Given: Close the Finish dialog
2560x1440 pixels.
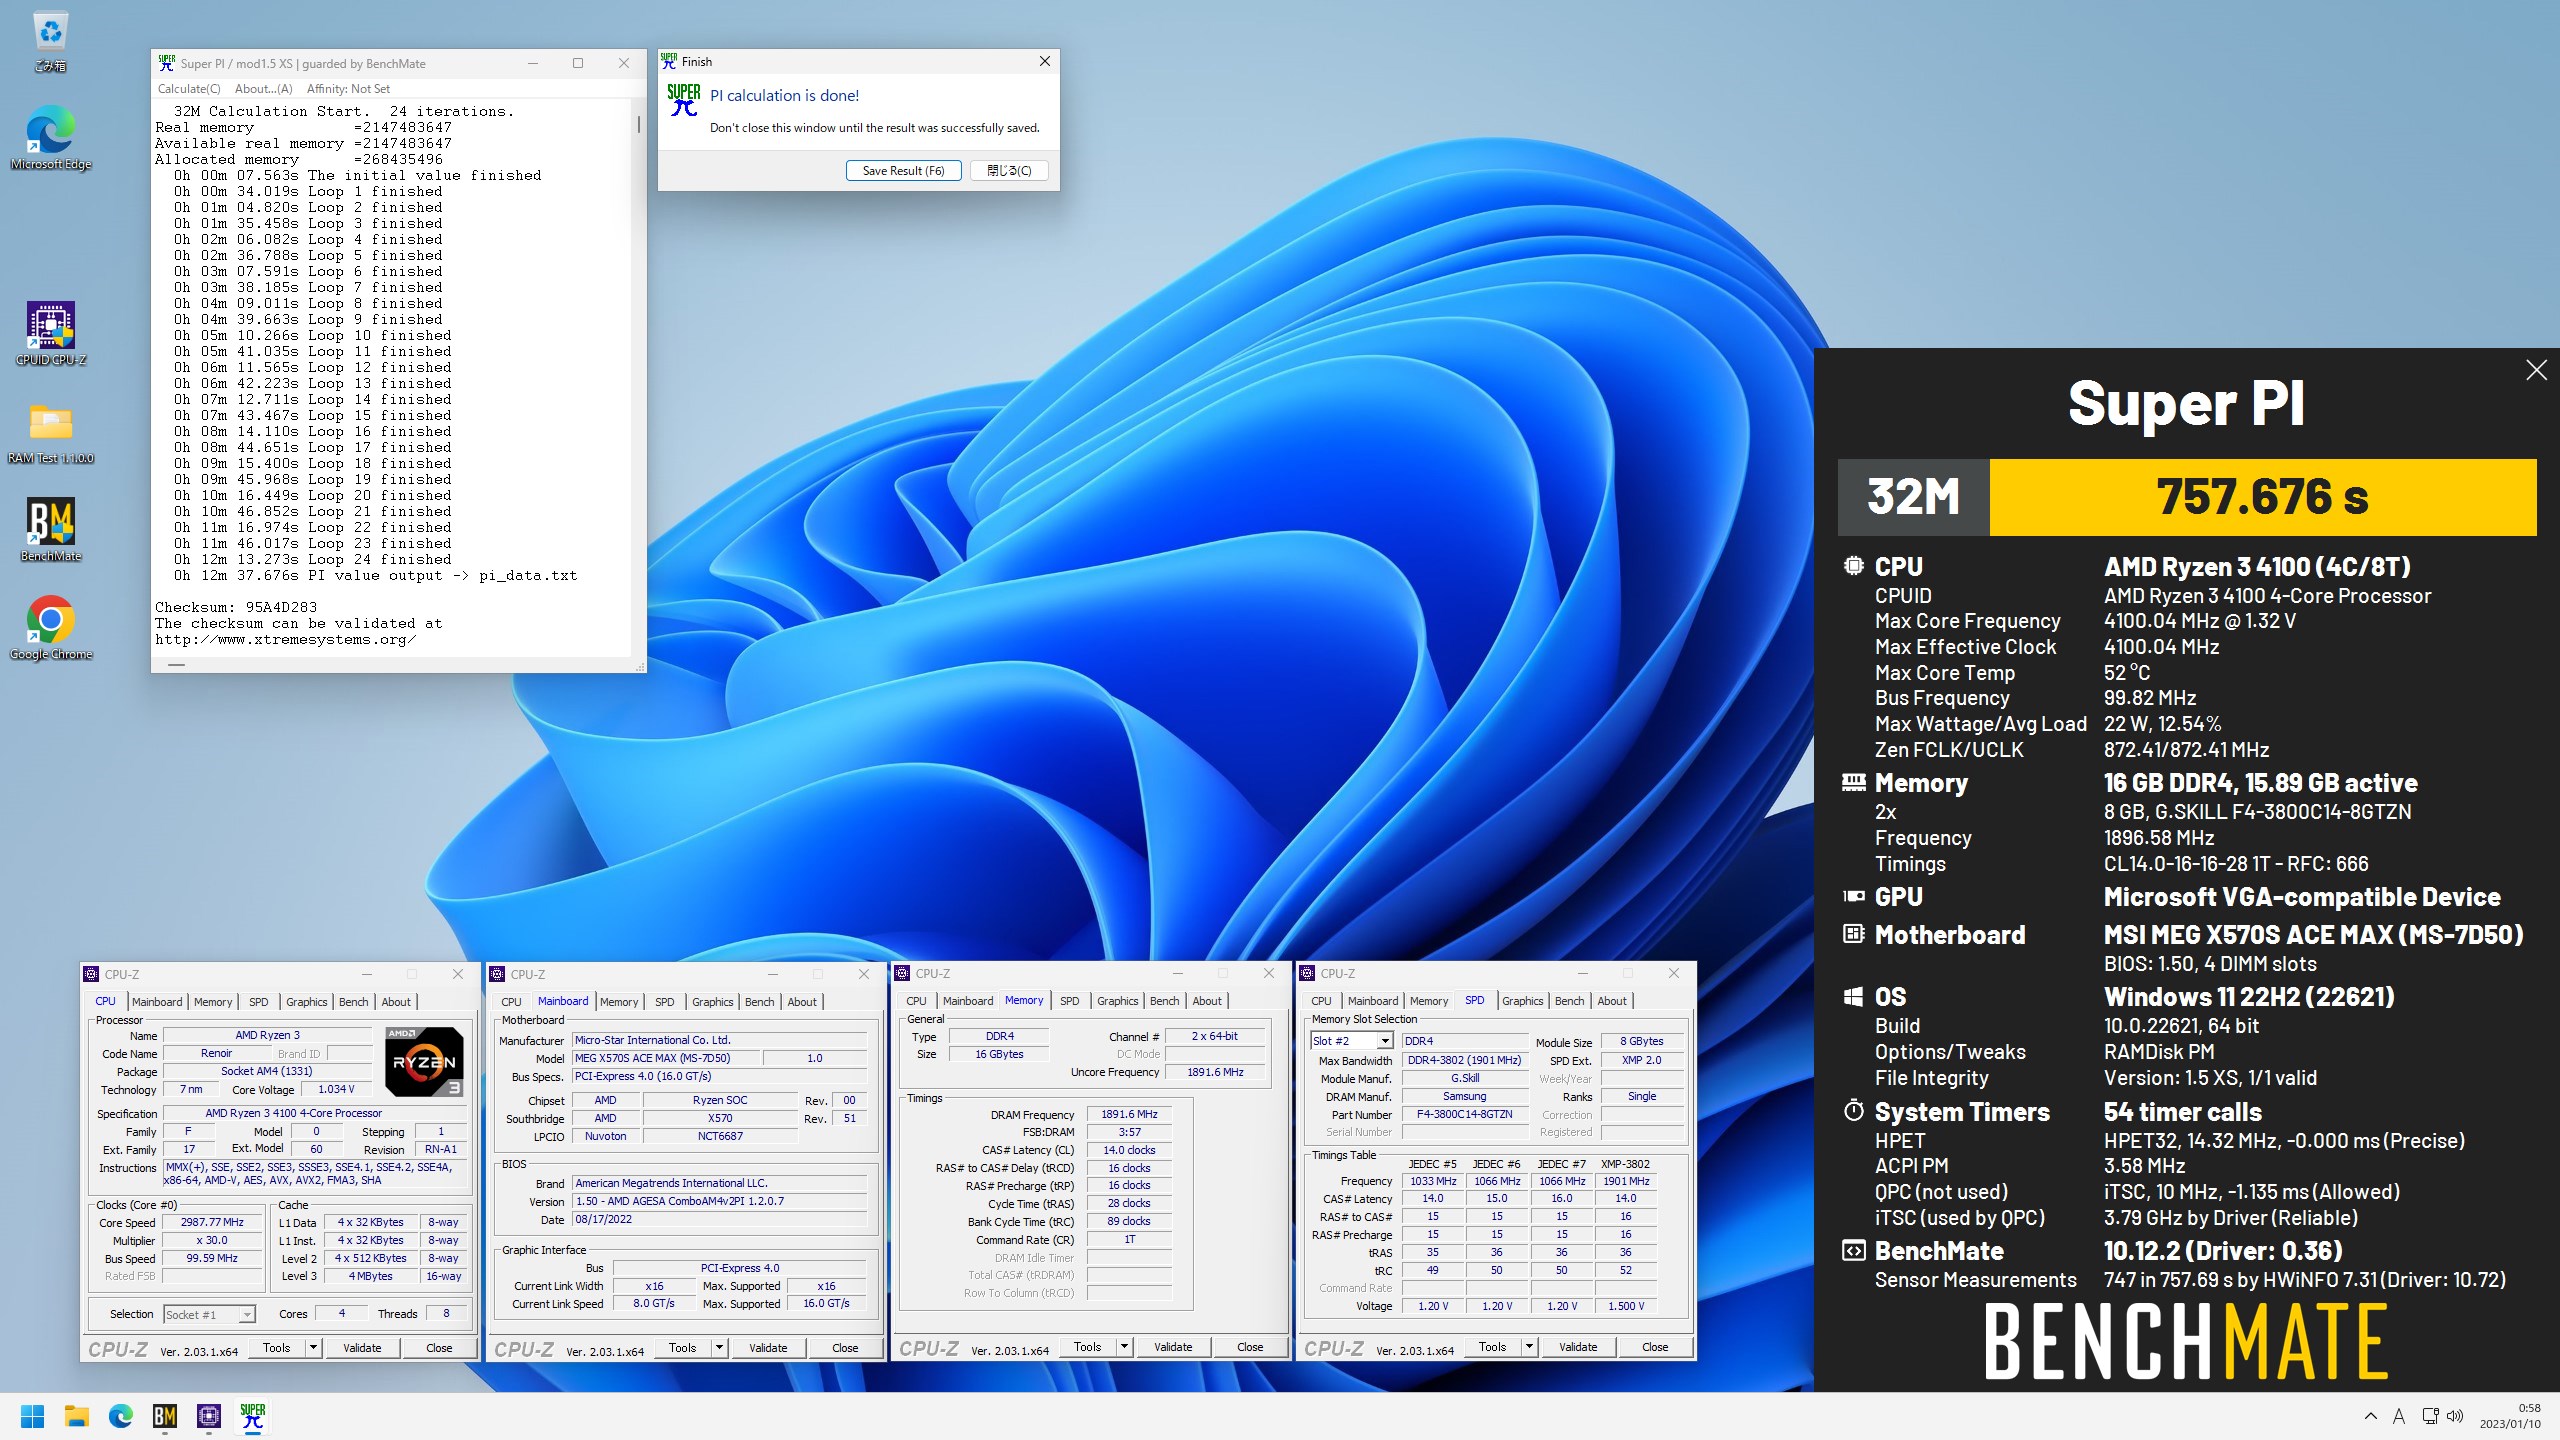Looking at the screenshot, I should (1044, 61).
